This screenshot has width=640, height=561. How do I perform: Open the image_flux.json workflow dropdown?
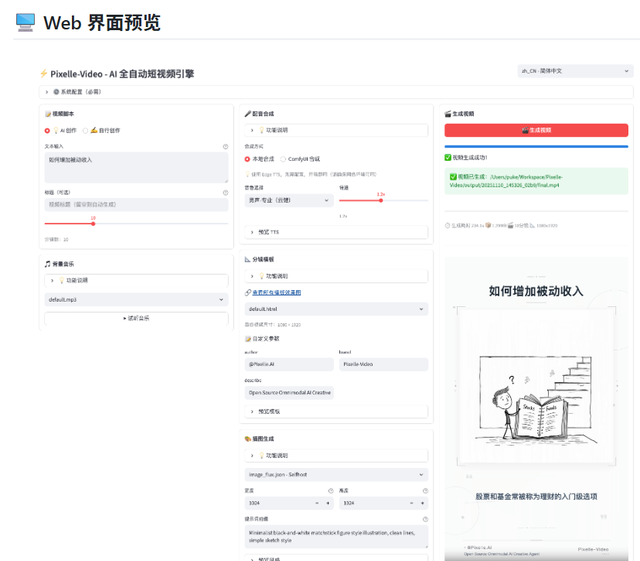[x=336, y=475]
